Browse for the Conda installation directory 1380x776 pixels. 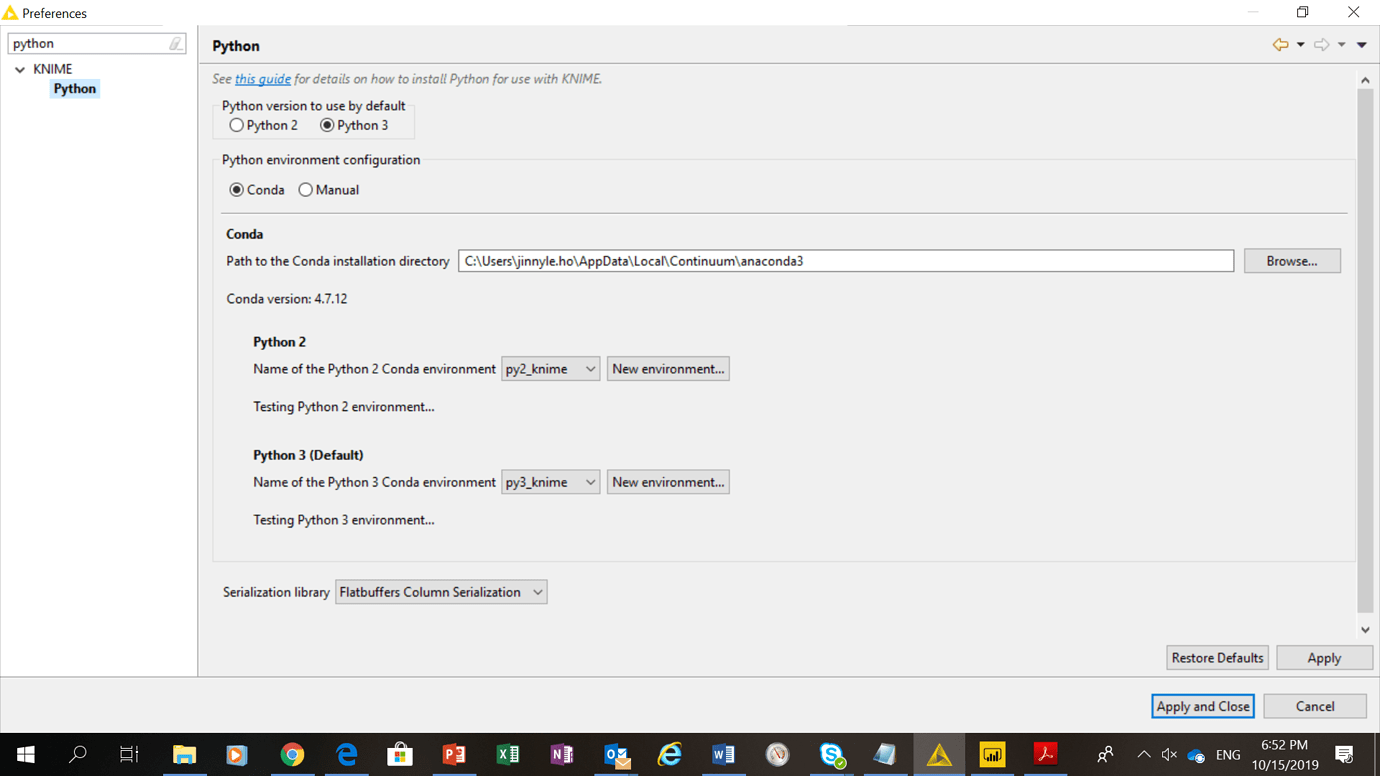(1291, 260)
